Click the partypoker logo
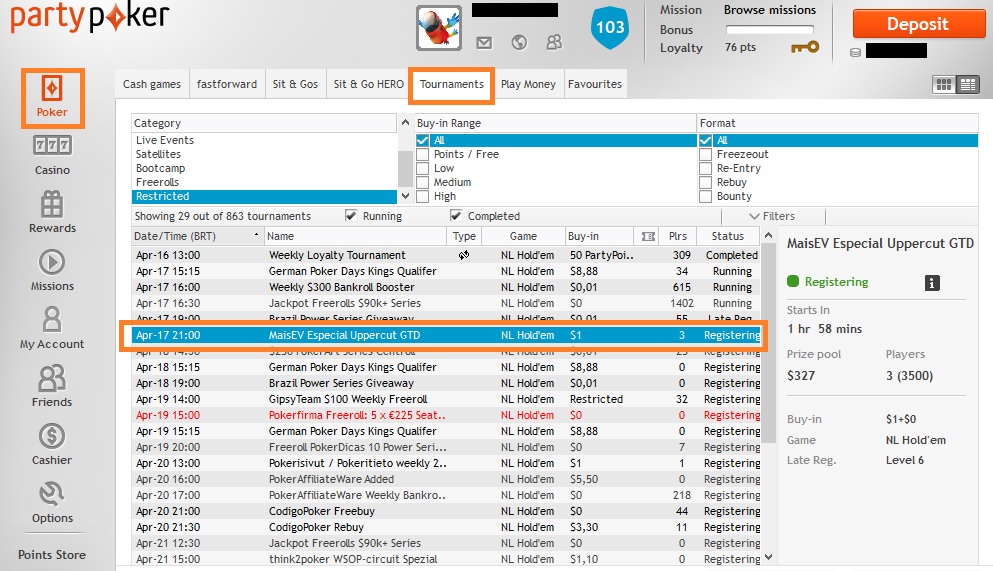This screenshot has height=571, width=993. coord(90,17)
